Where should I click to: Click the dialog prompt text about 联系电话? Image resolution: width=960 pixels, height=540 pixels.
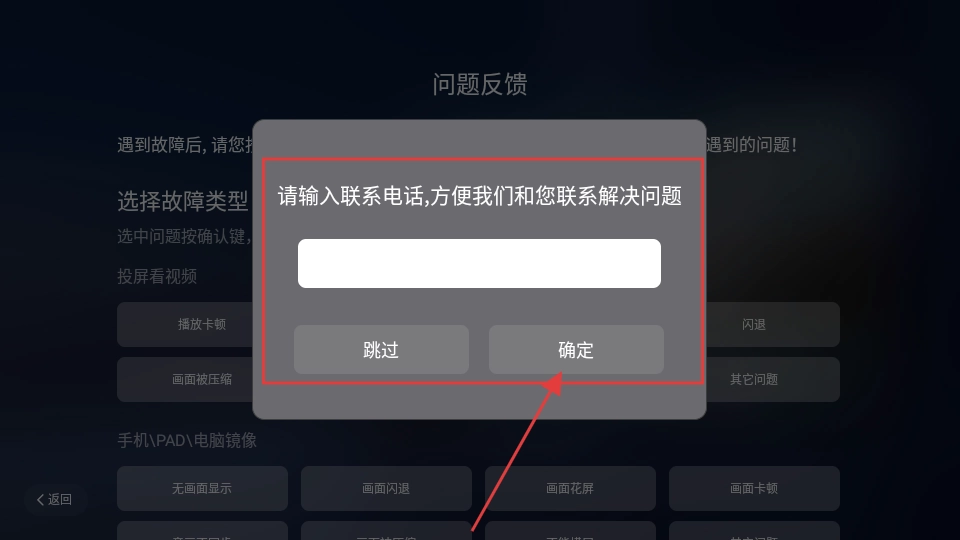tap(479, 196)
